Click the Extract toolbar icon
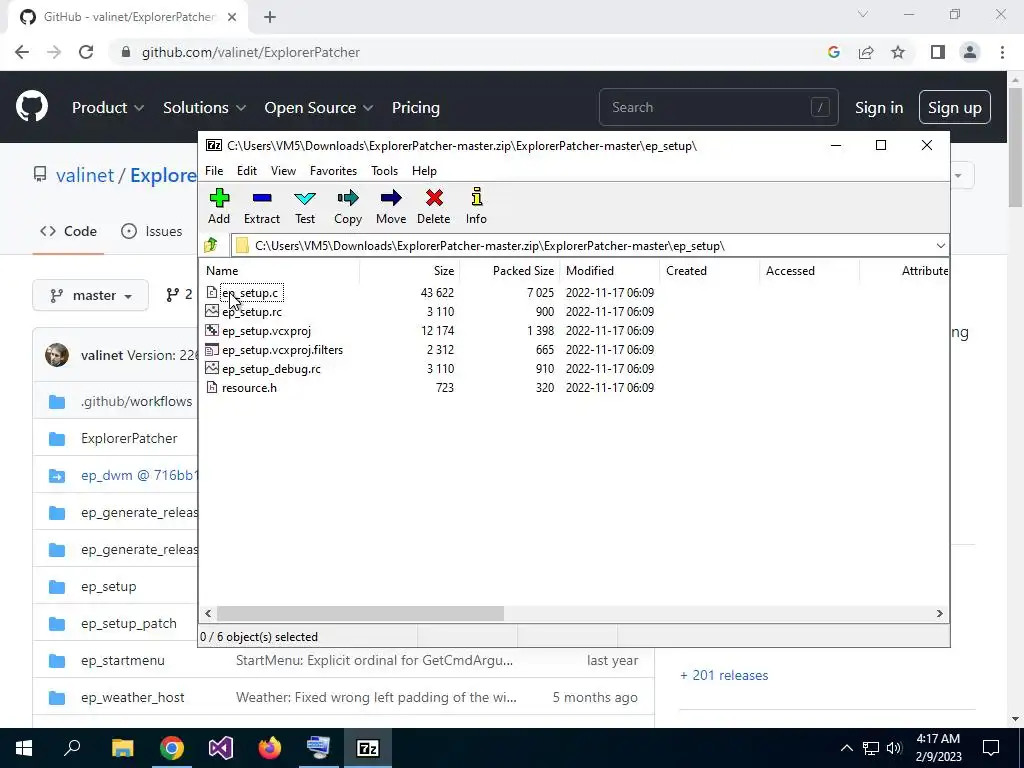The image size is (1024, 768). tap(262, 198)
